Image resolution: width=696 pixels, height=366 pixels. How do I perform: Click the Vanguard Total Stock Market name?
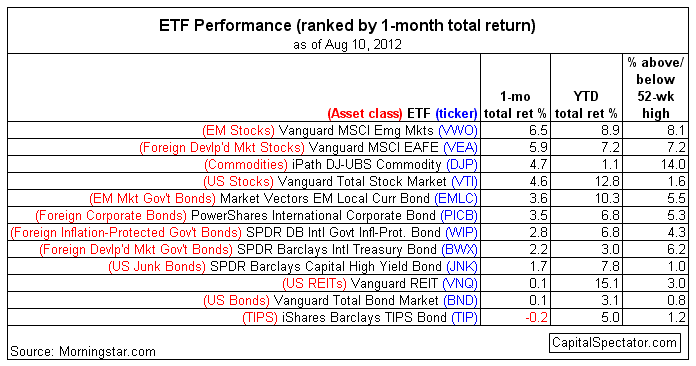pos(362,181)
